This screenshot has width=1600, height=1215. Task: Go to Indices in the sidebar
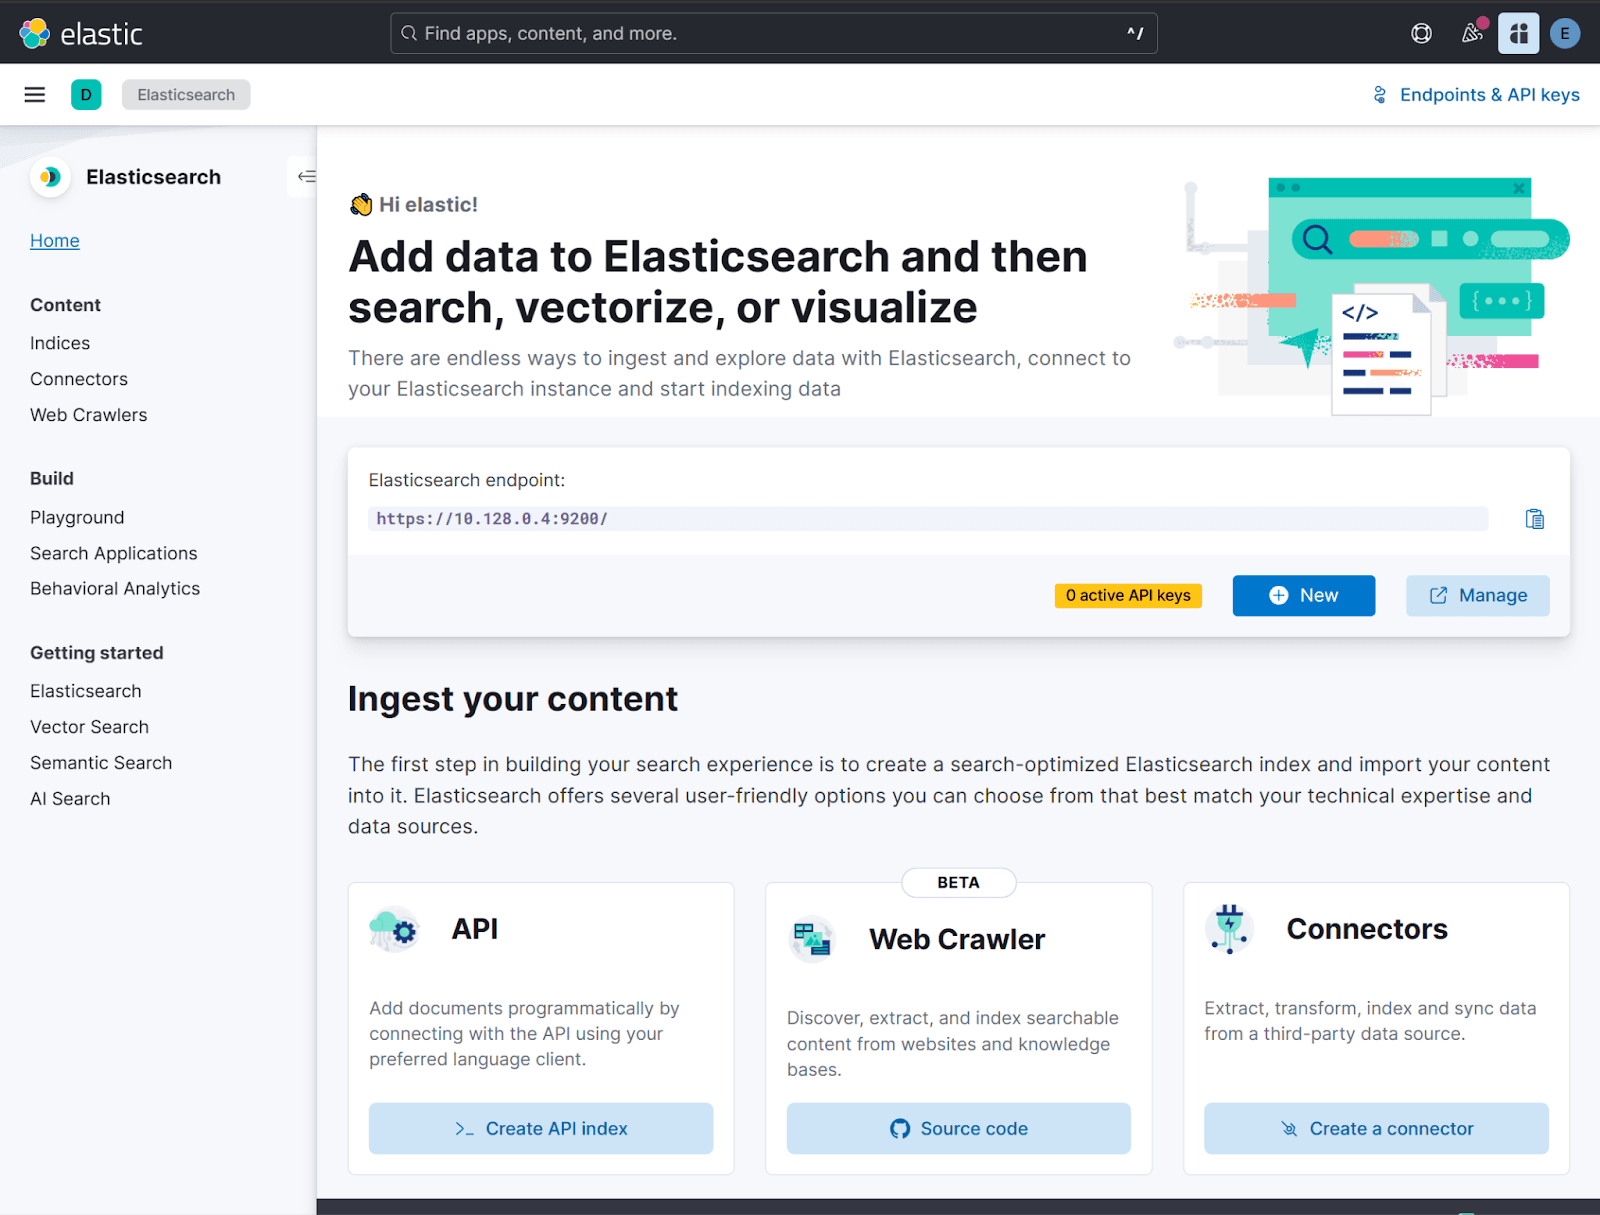(60, 343)
